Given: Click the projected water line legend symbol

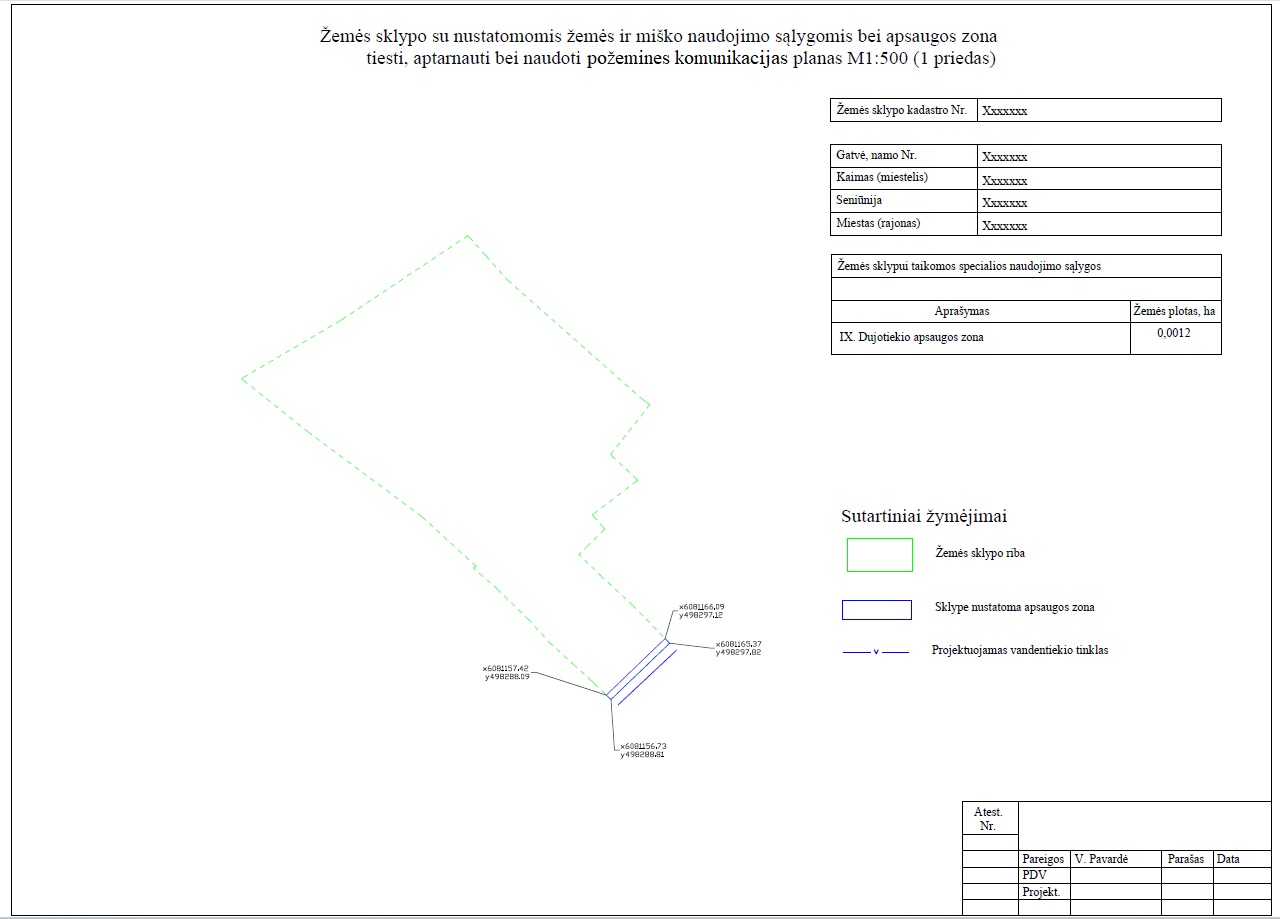Looking at the screenshot, I should [x=876, y=652].
